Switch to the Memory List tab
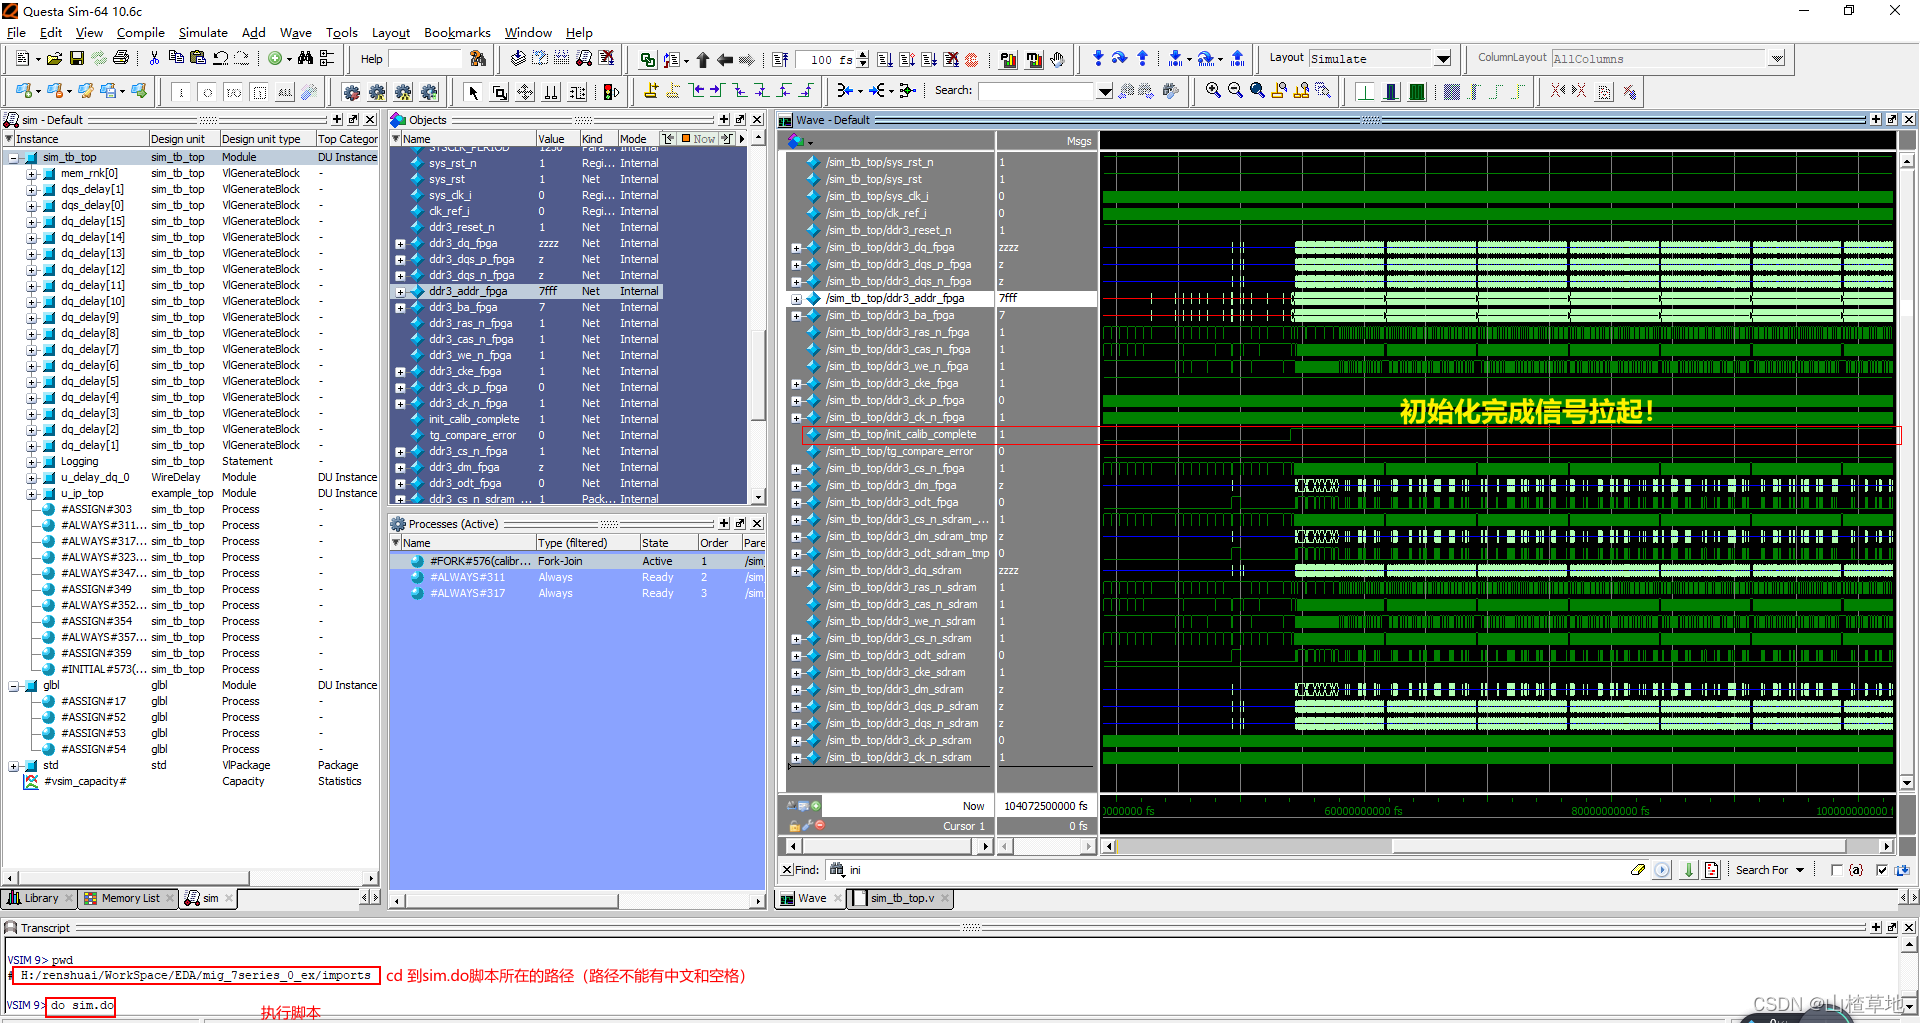Viewport: 1920px width, 1023px height. [129, 898]
